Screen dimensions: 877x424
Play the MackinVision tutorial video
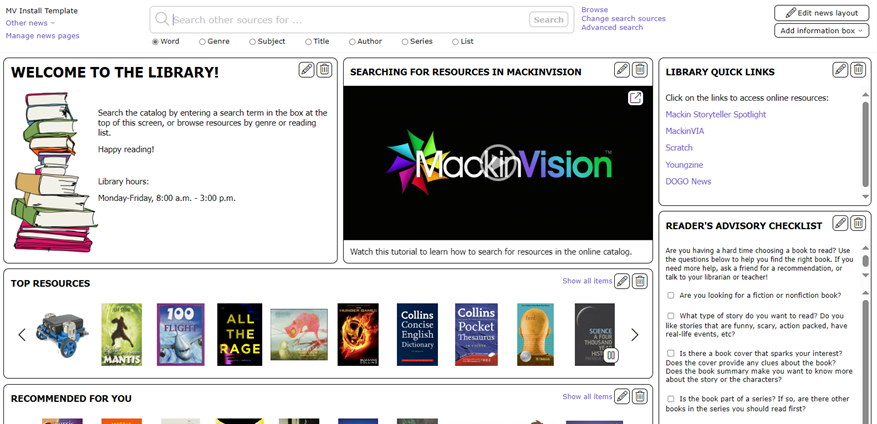[x=496, y=162]
